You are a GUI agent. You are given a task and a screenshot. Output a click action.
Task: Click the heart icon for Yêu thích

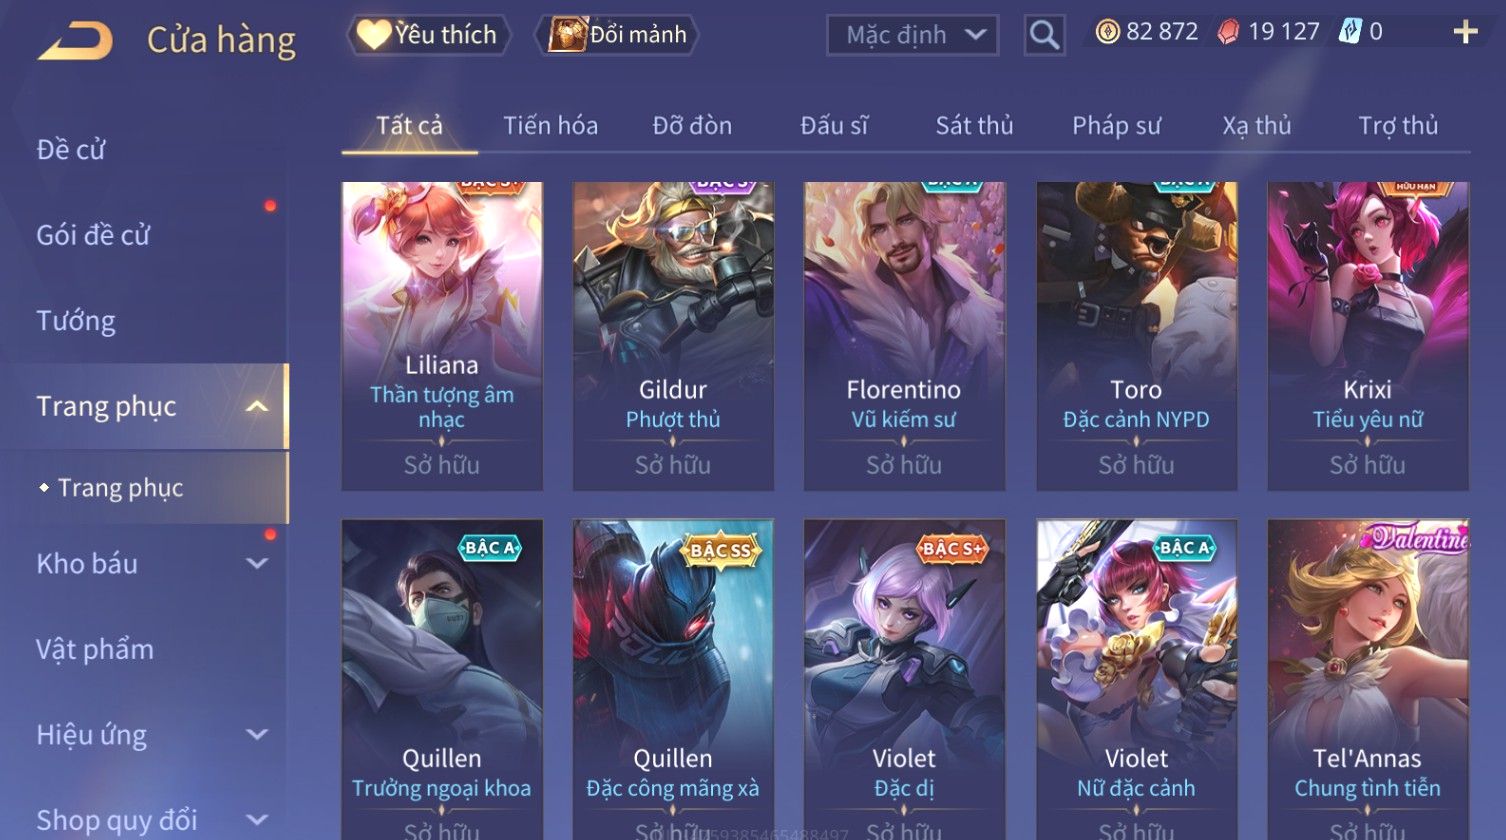click(x=373, y=35)
